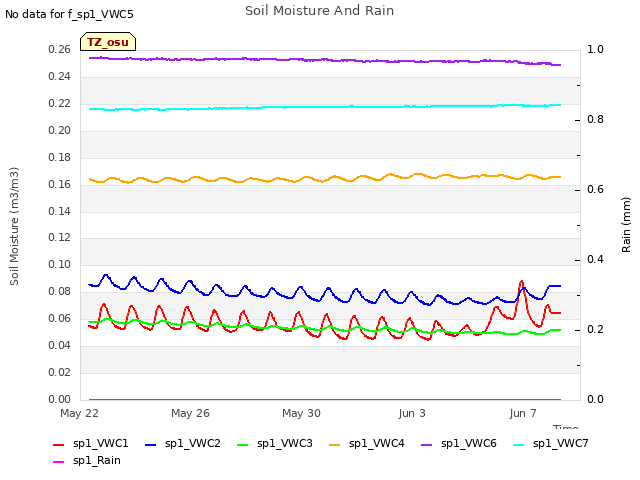Click the TZ_osu annotation box
This screenshot has height=480, width=640.
point(108,42)
